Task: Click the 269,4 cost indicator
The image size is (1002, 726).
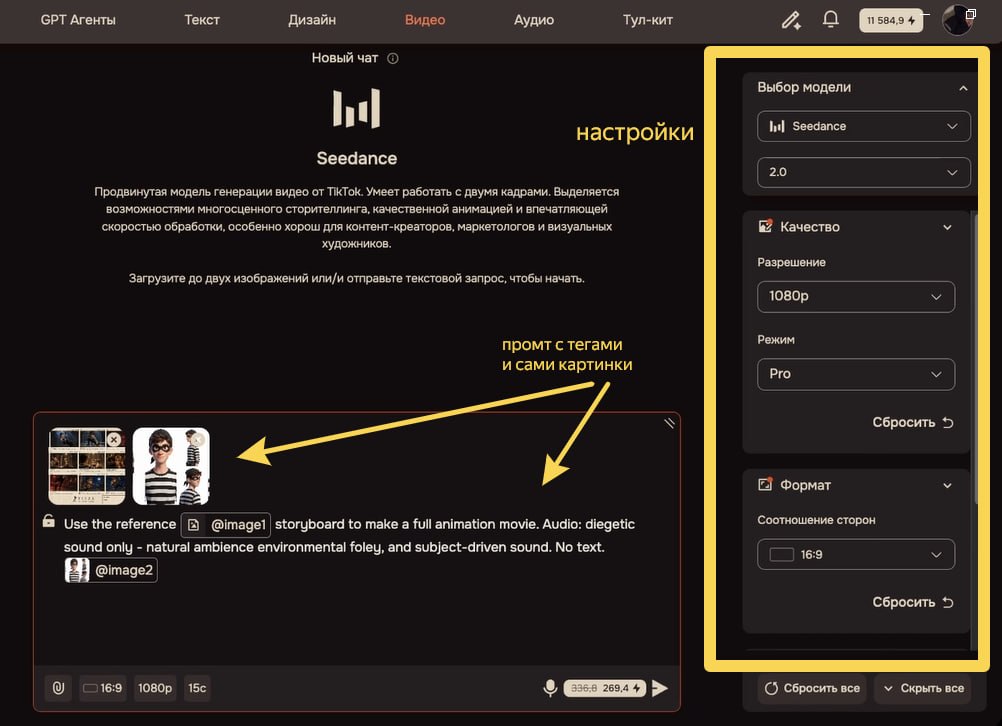Action: pos(605,688)
